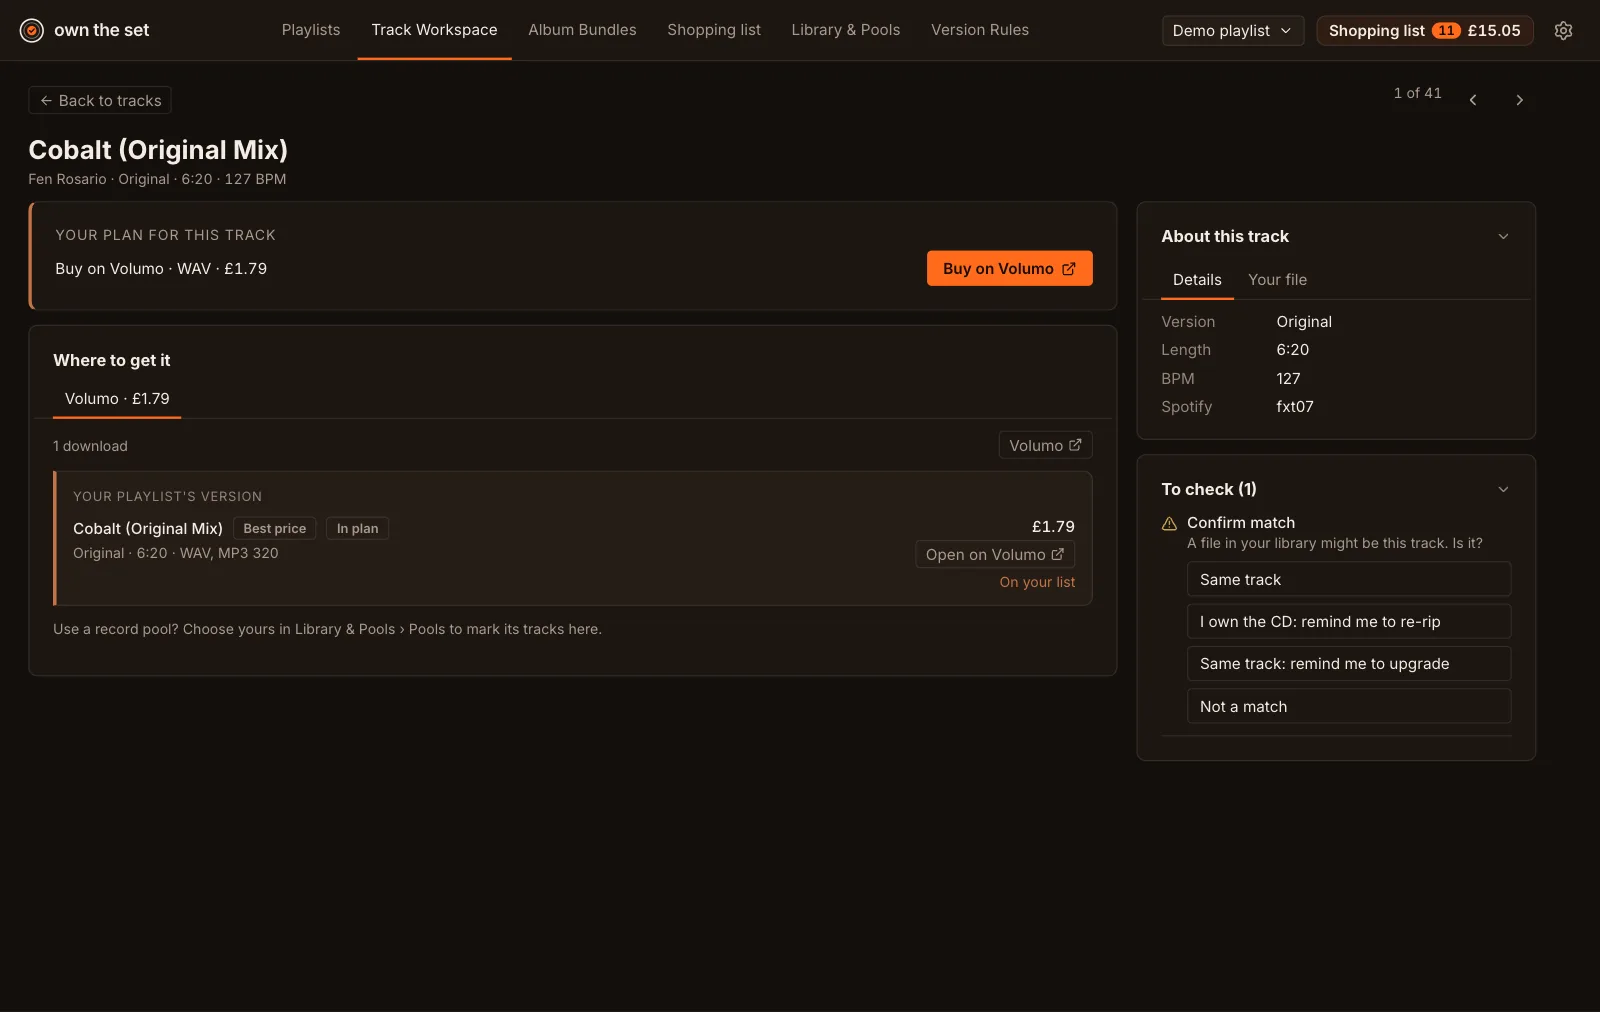Click the On your list link
This screenshot has width=1600, height=1012.
[x=1037, y=582]
